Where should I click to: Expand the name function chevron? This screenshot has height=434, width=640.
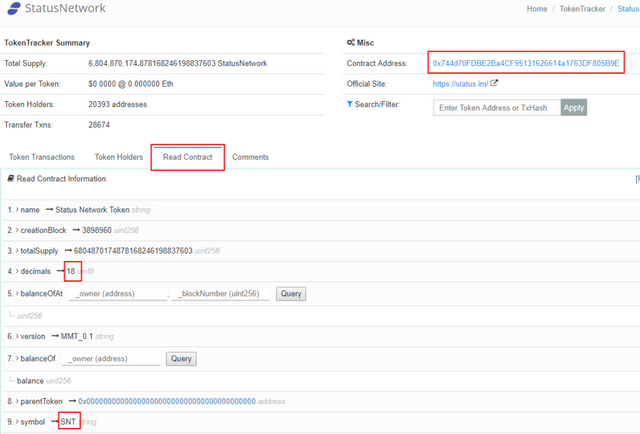tap(17, 209)
